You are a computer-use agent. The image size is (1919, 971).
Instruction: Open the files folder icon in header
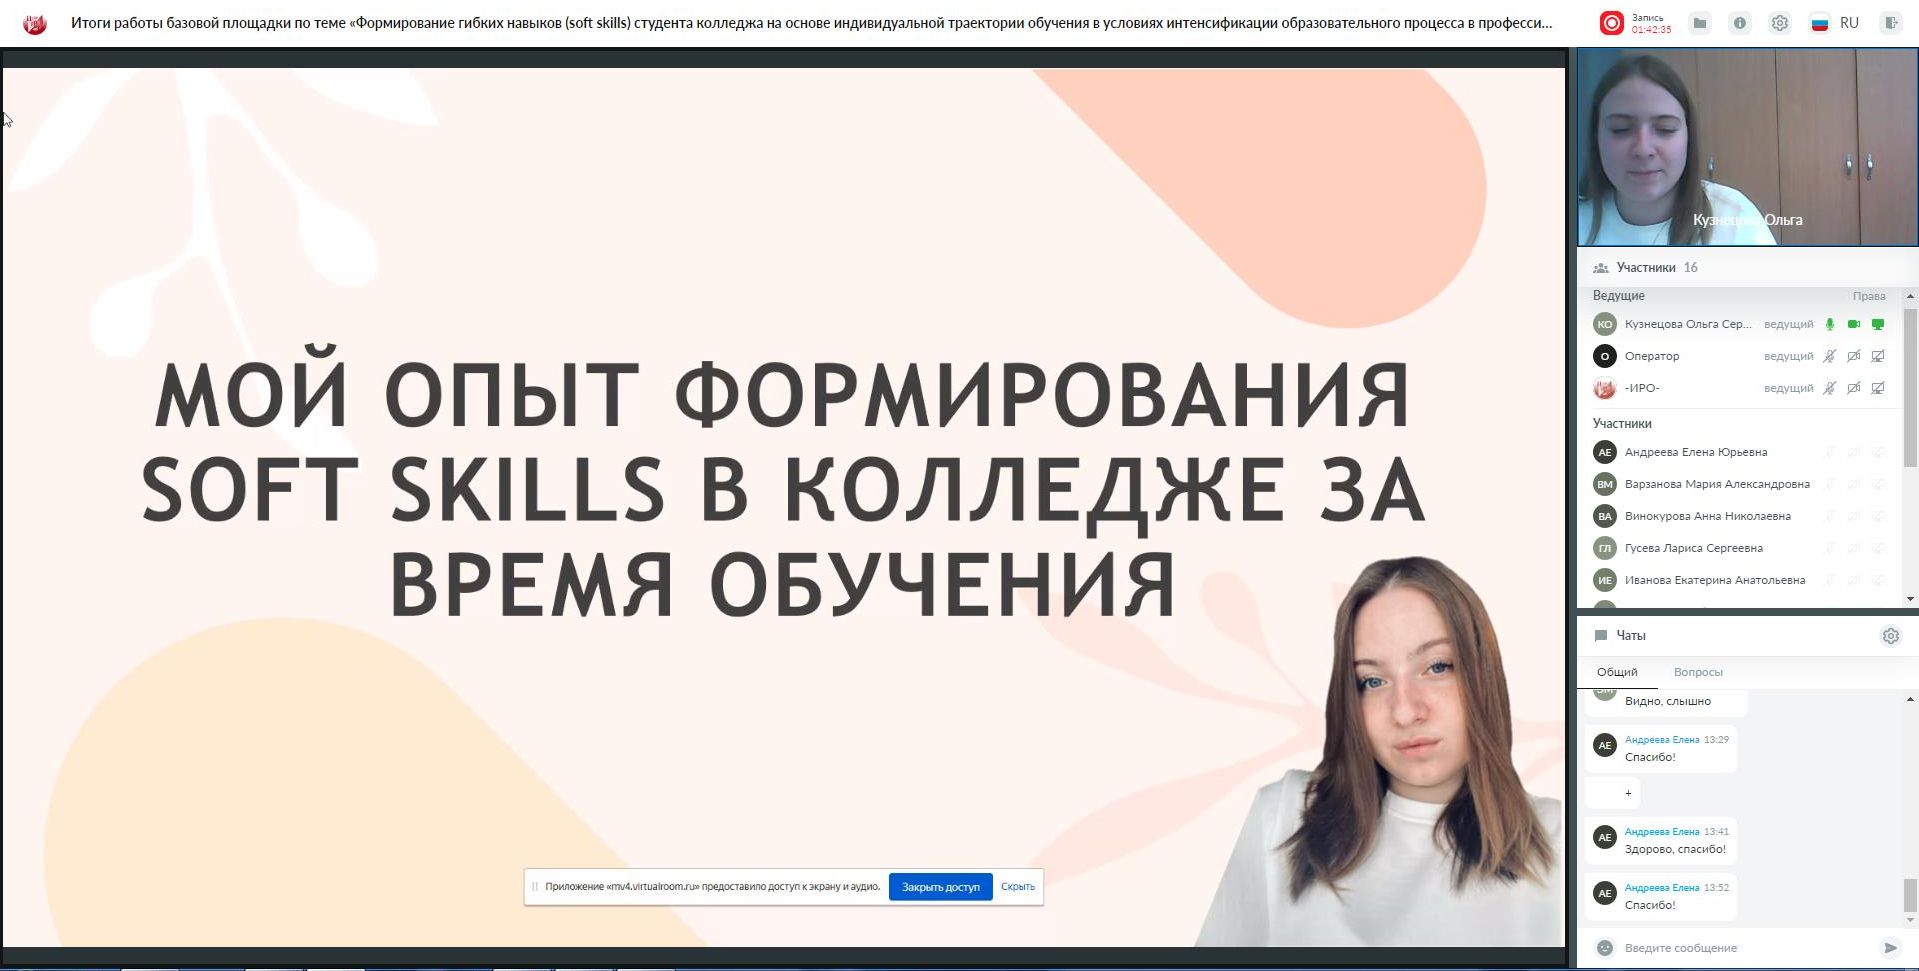pos(1700,23)
